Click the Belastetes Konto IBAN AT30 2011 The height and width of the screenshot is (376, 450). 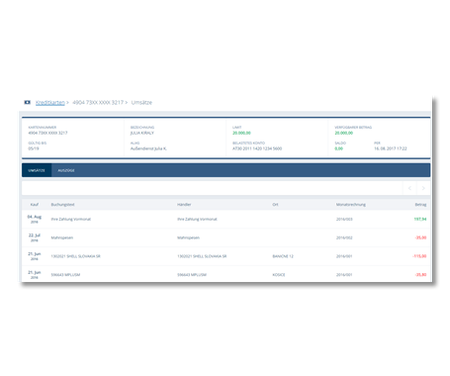pos(257,149)
